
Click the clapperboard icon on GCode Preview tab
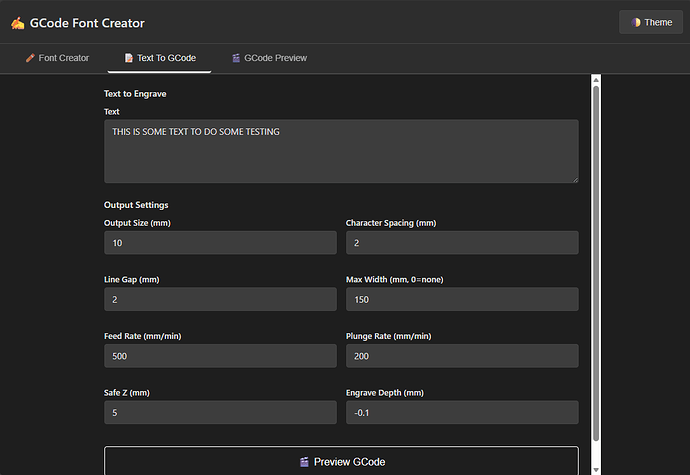[x=235, y=58]
